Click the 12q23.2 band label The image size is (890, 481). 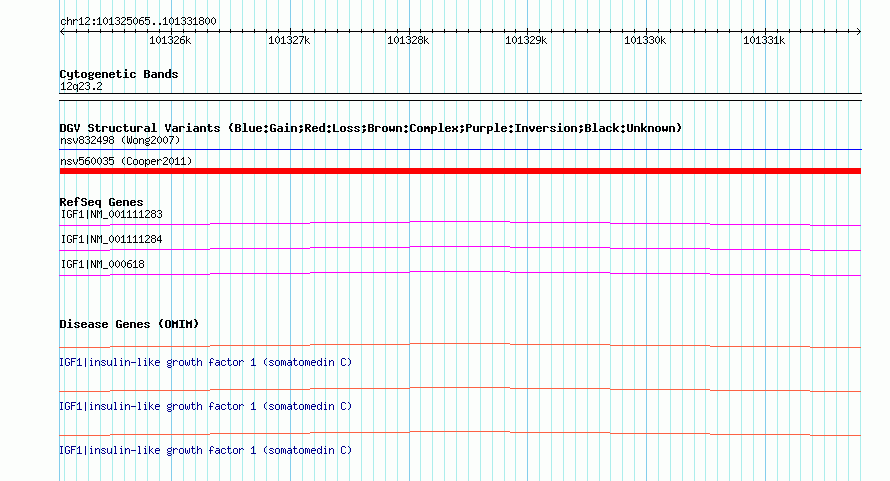click(81, 86)
